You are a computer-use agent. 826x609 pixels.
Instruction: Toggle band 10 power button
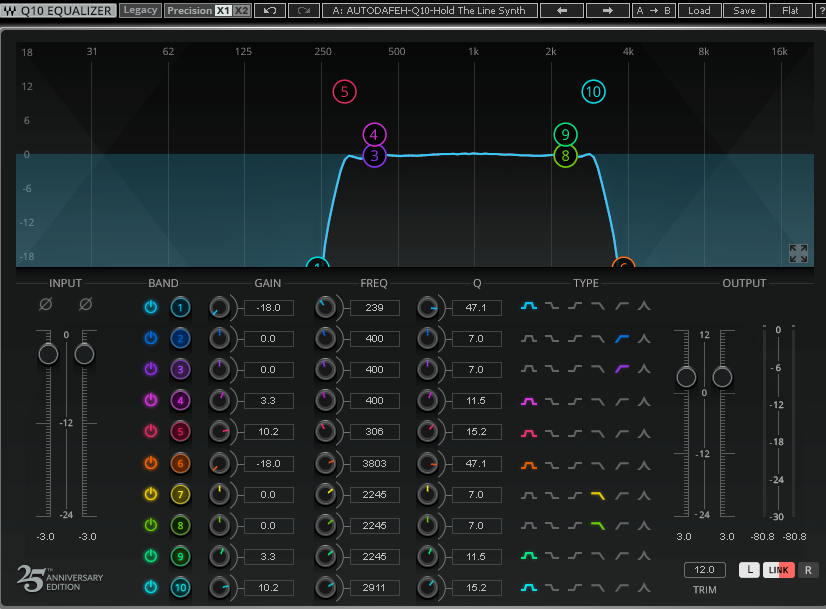pyautogui.click(x=151, y=587)
